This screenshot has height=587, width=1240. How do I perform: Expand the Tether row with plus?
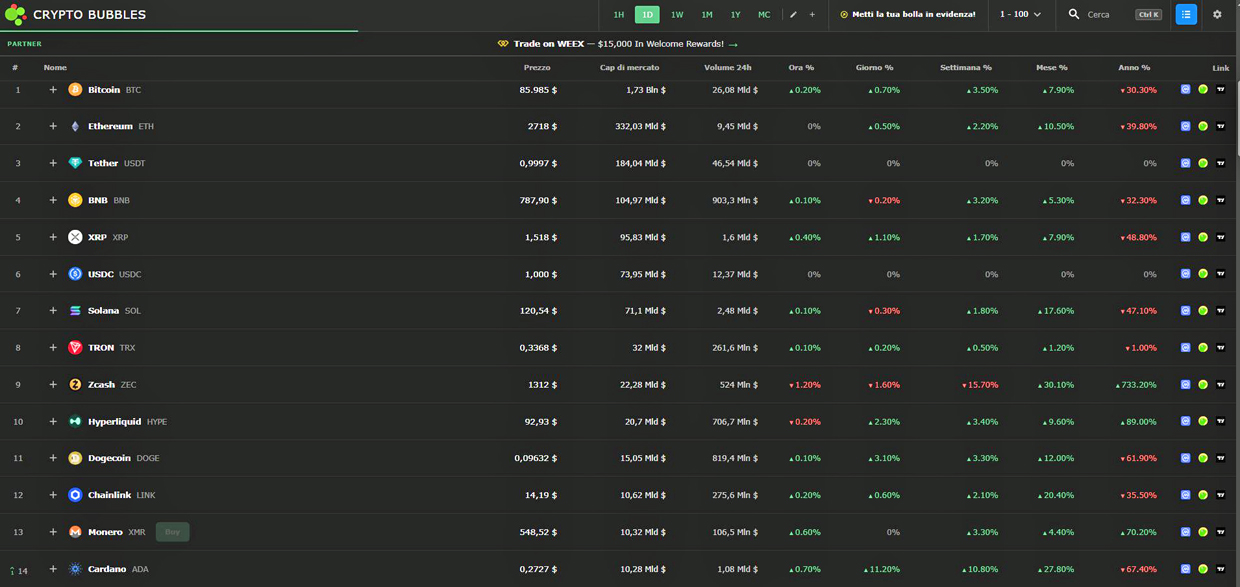[x=53, y=163]
